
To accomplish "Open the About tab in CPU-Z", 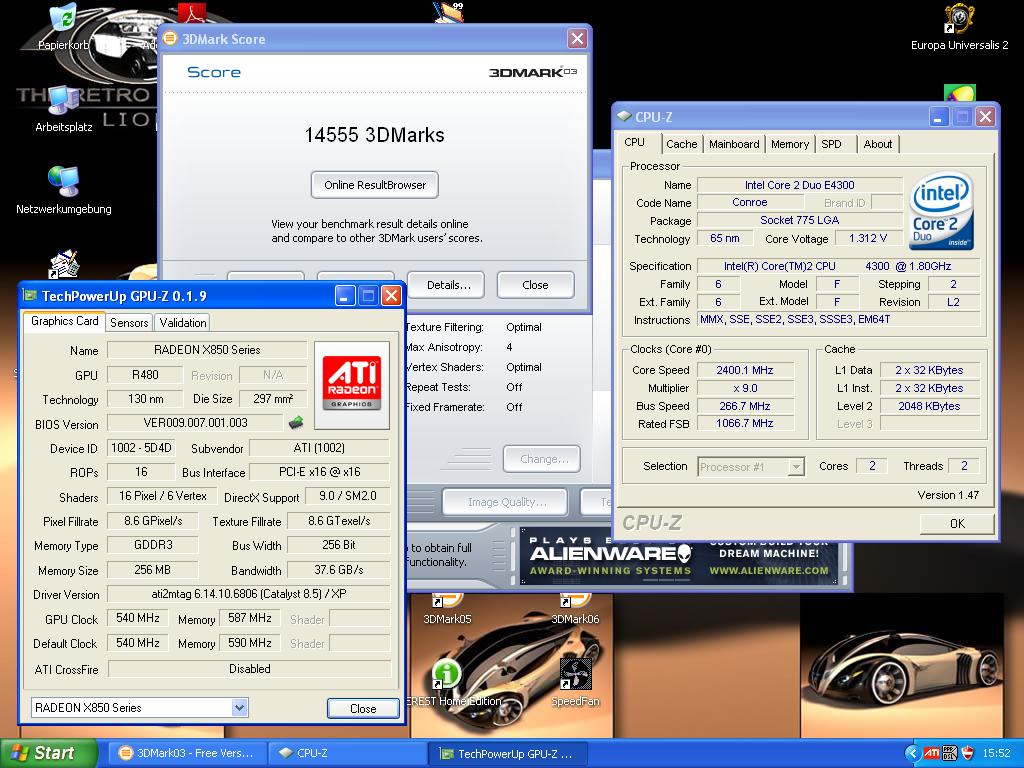I will (x=878, y=144).
